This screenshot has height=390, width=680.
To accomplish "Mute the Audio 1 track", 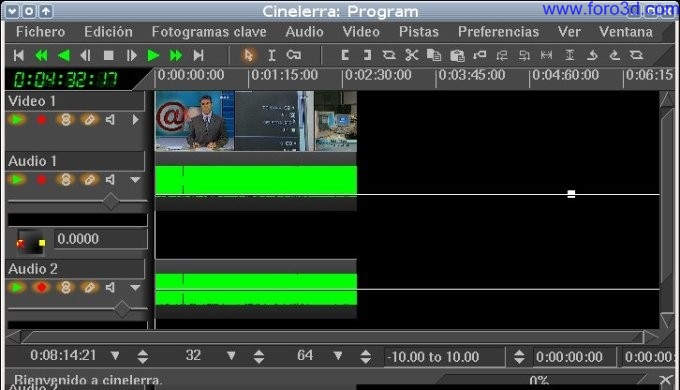I will click(111, 180).
